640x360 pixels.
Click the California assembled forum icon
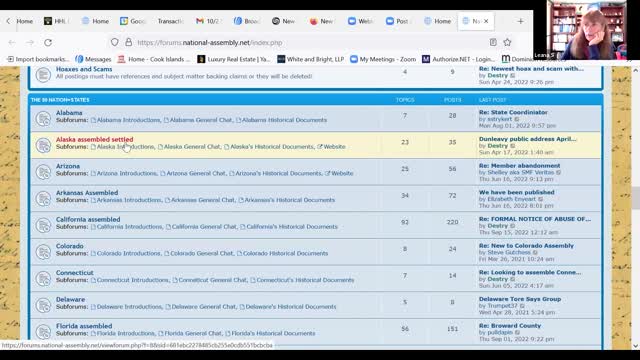[43, 225]
